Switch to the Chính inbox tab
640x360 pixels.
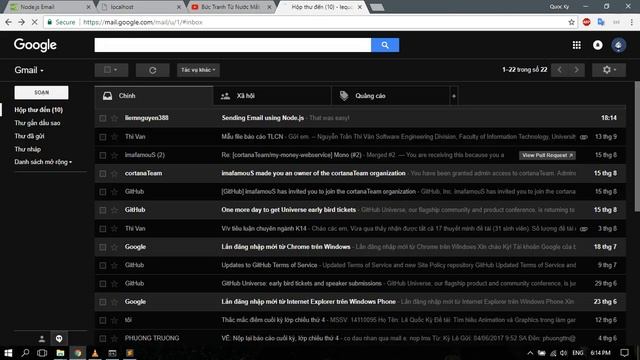154,96
